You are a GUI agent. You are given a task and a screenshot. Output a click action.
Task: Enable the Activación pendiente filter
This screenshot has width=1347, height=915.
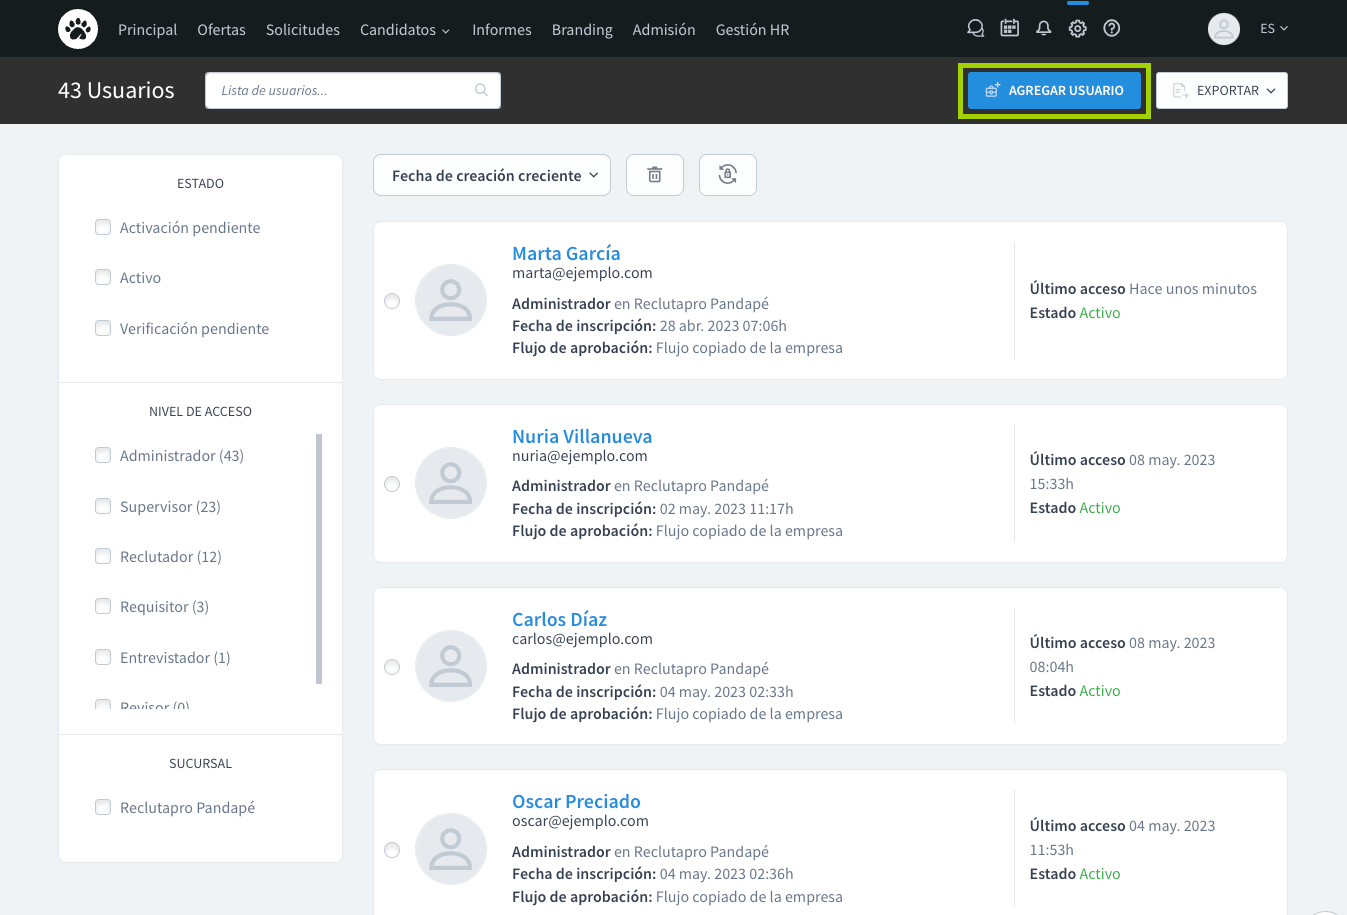[x=103, y=227]
